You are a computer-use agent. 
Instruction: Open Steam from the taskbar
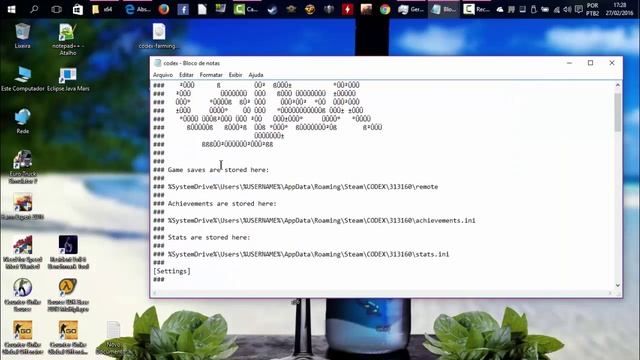click(x=272, y=9)
